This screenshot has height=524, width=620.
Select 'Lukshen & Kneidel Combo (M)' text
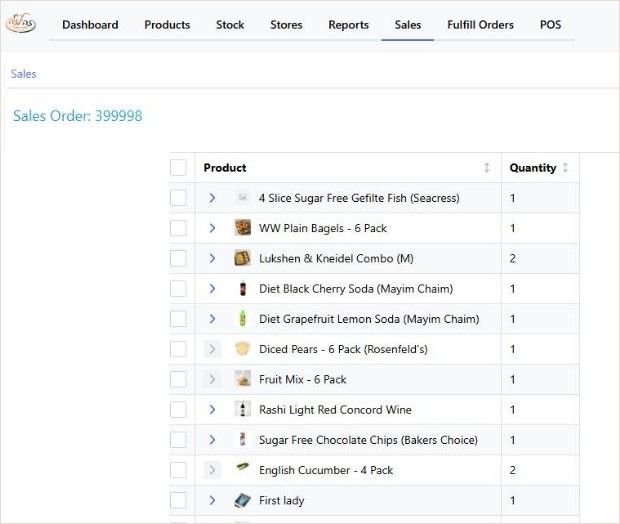click(x=336, y=258)
